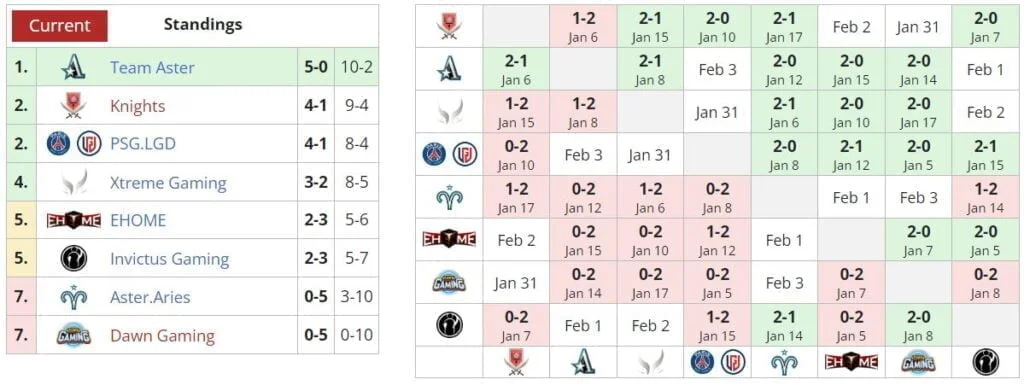The width and height of the screenshot is (1024, 385).
Task: Open the Dawn Gaming team link
Action: (163, 335)
